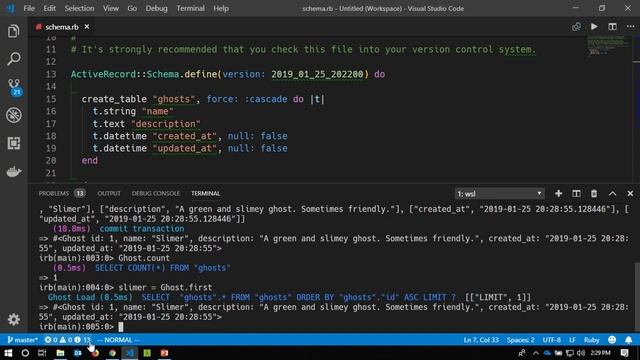Viewport: 640px width, 360px height.
Task: Split the editor to the right
Action: tap(612, 27)
